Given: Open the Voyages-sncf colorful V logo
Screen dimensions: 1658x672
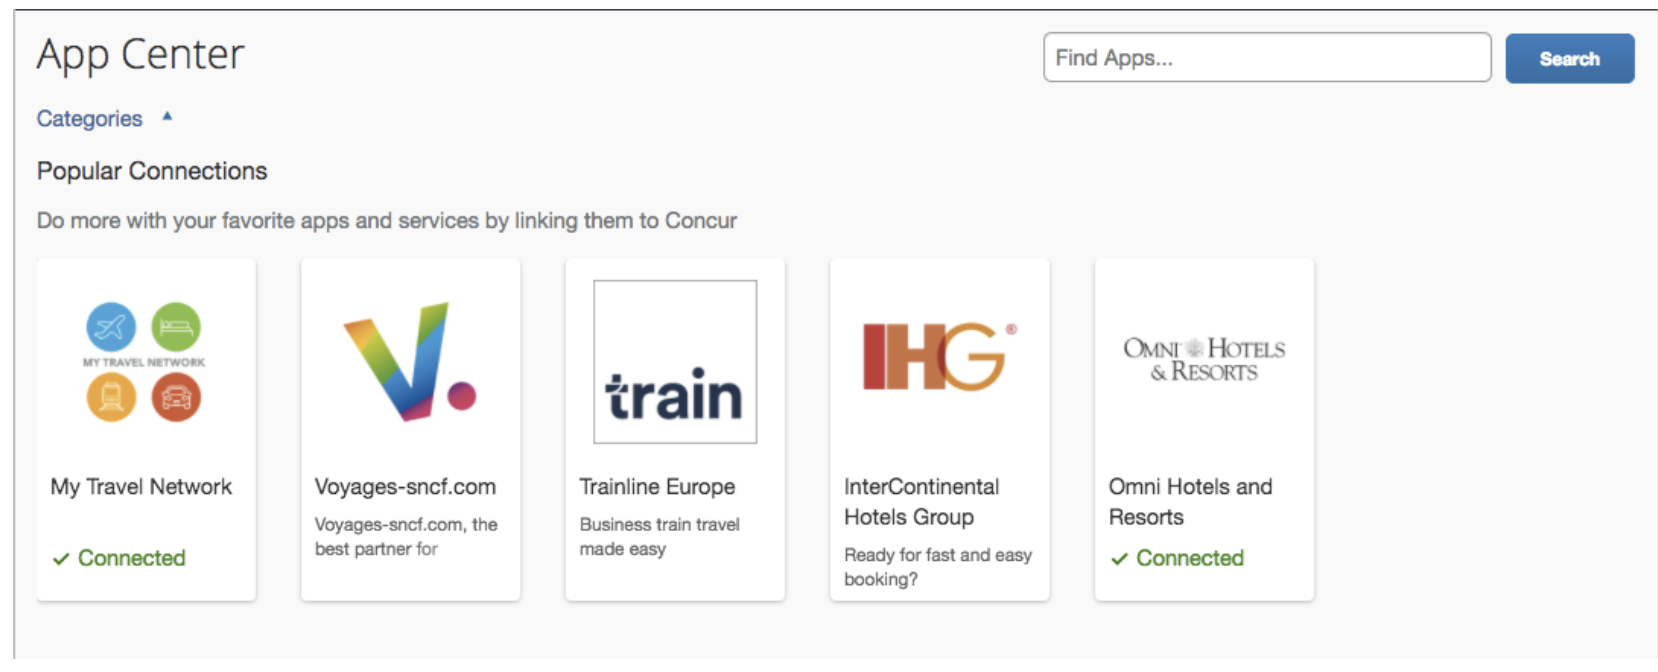Looking at the screenshot, I should pos(410,361).
